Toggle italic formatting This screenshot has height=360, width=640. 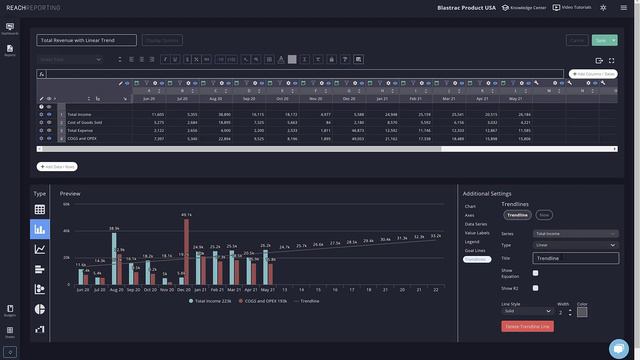tap(165, 60)
